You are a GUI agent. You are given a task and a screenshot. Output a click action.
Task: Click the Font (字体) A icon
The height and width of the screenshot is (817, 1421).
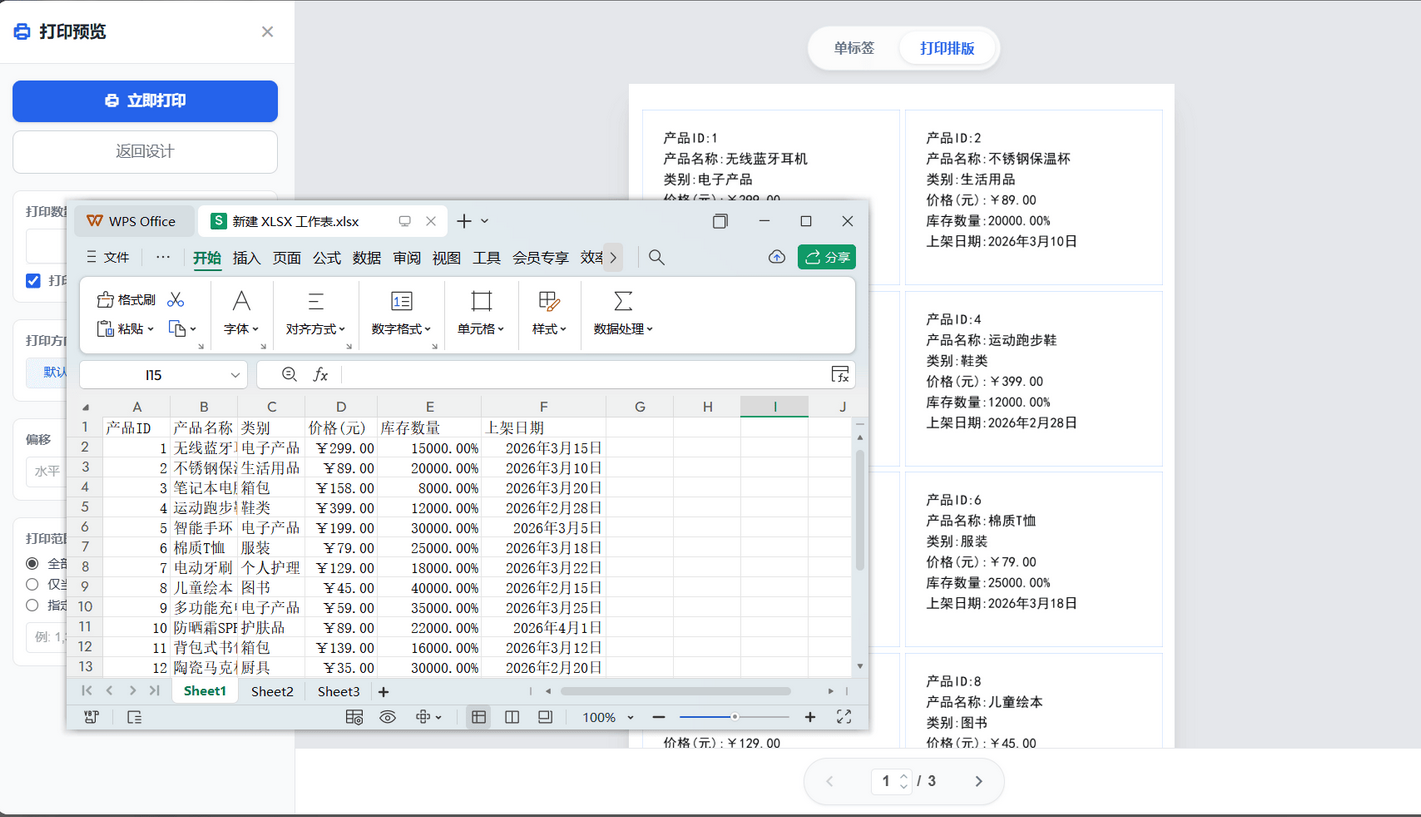click(241, 301)
